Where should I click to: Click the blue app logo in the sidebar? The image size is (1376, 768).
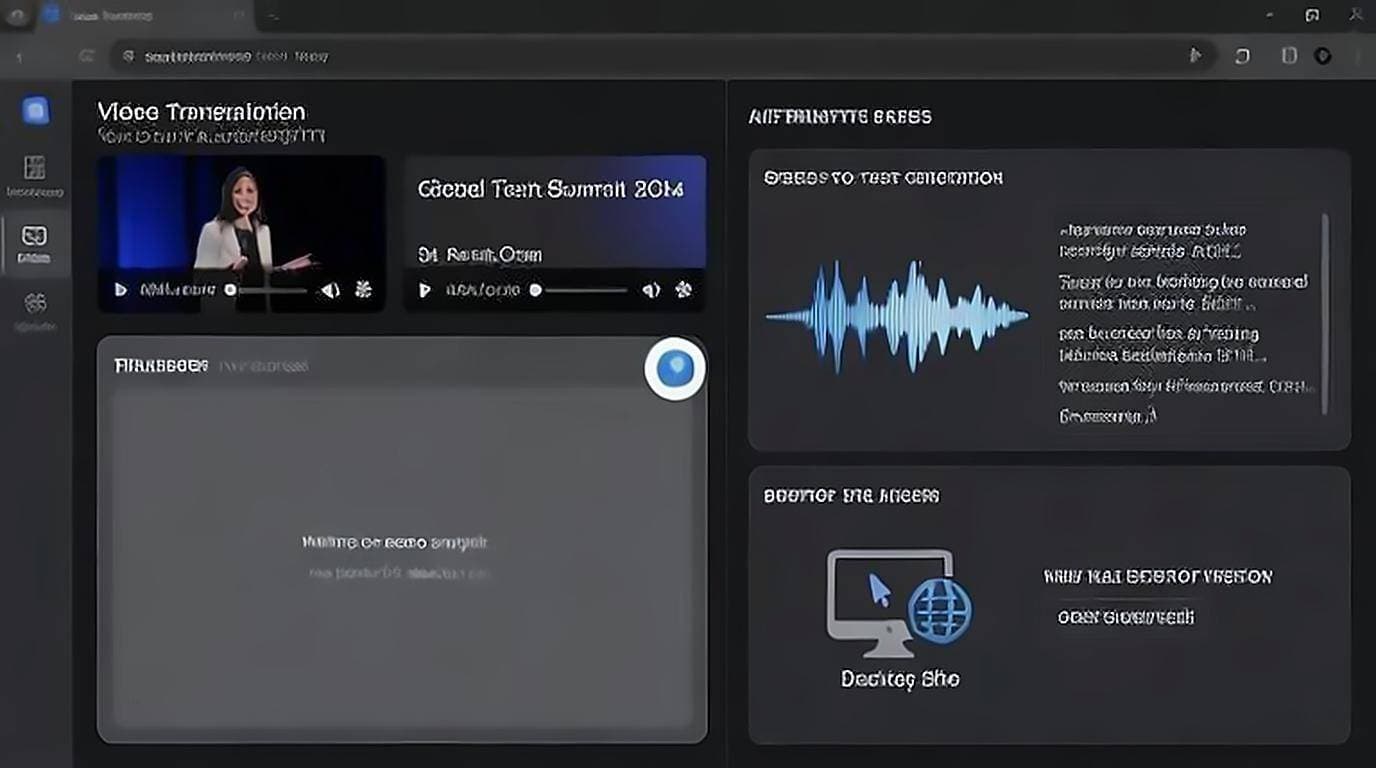(x=36, y=111)
